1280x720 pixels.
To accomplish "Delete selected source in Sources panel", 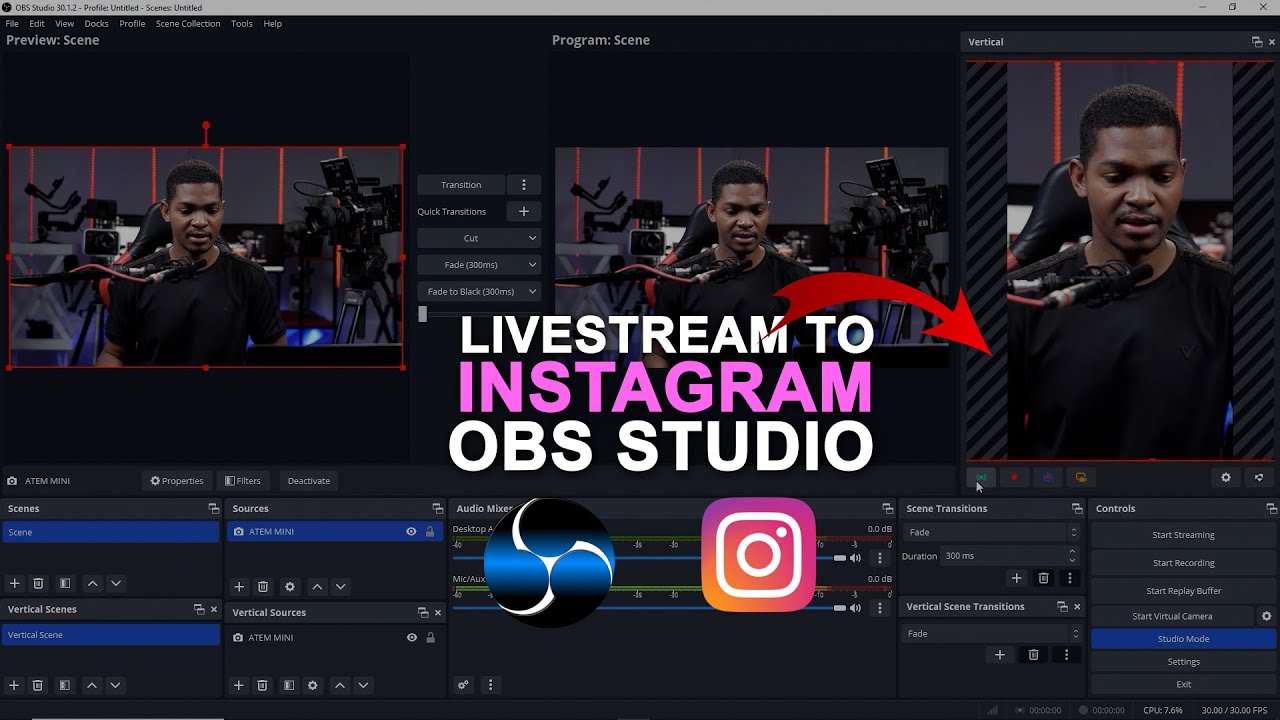I will point(263,587).
